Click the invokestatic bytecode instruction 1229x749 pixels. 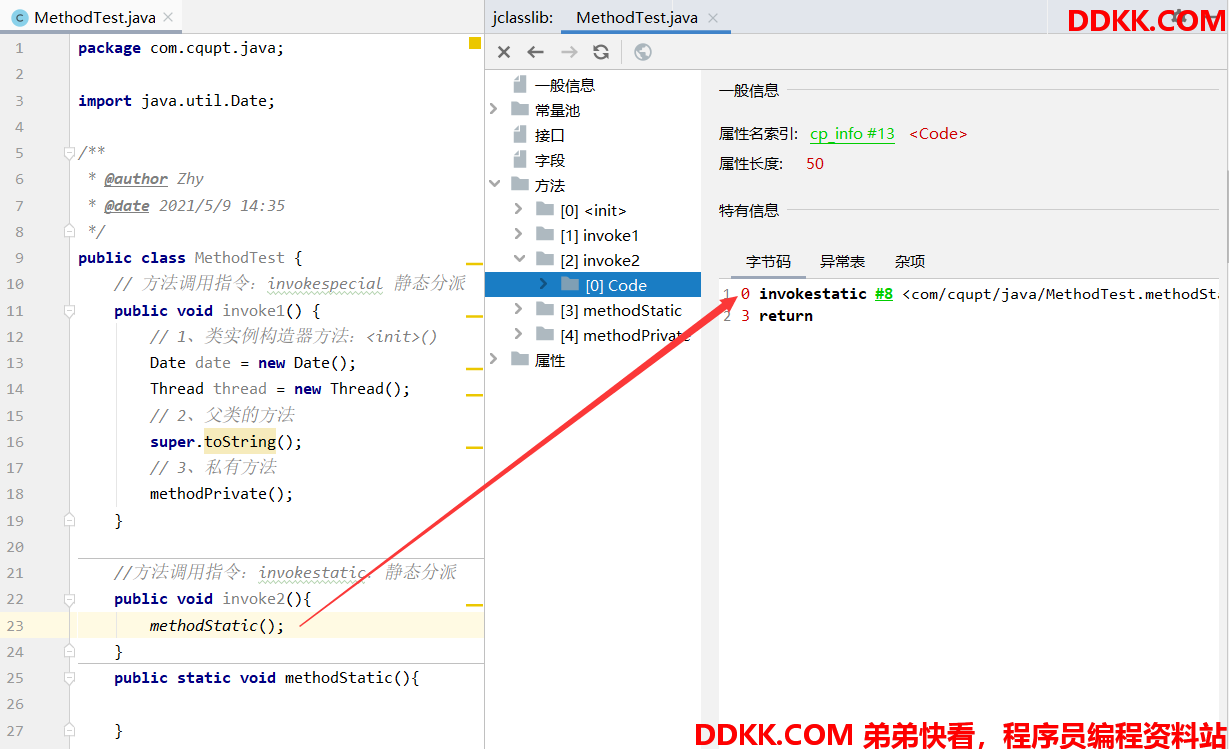(813, 294)
